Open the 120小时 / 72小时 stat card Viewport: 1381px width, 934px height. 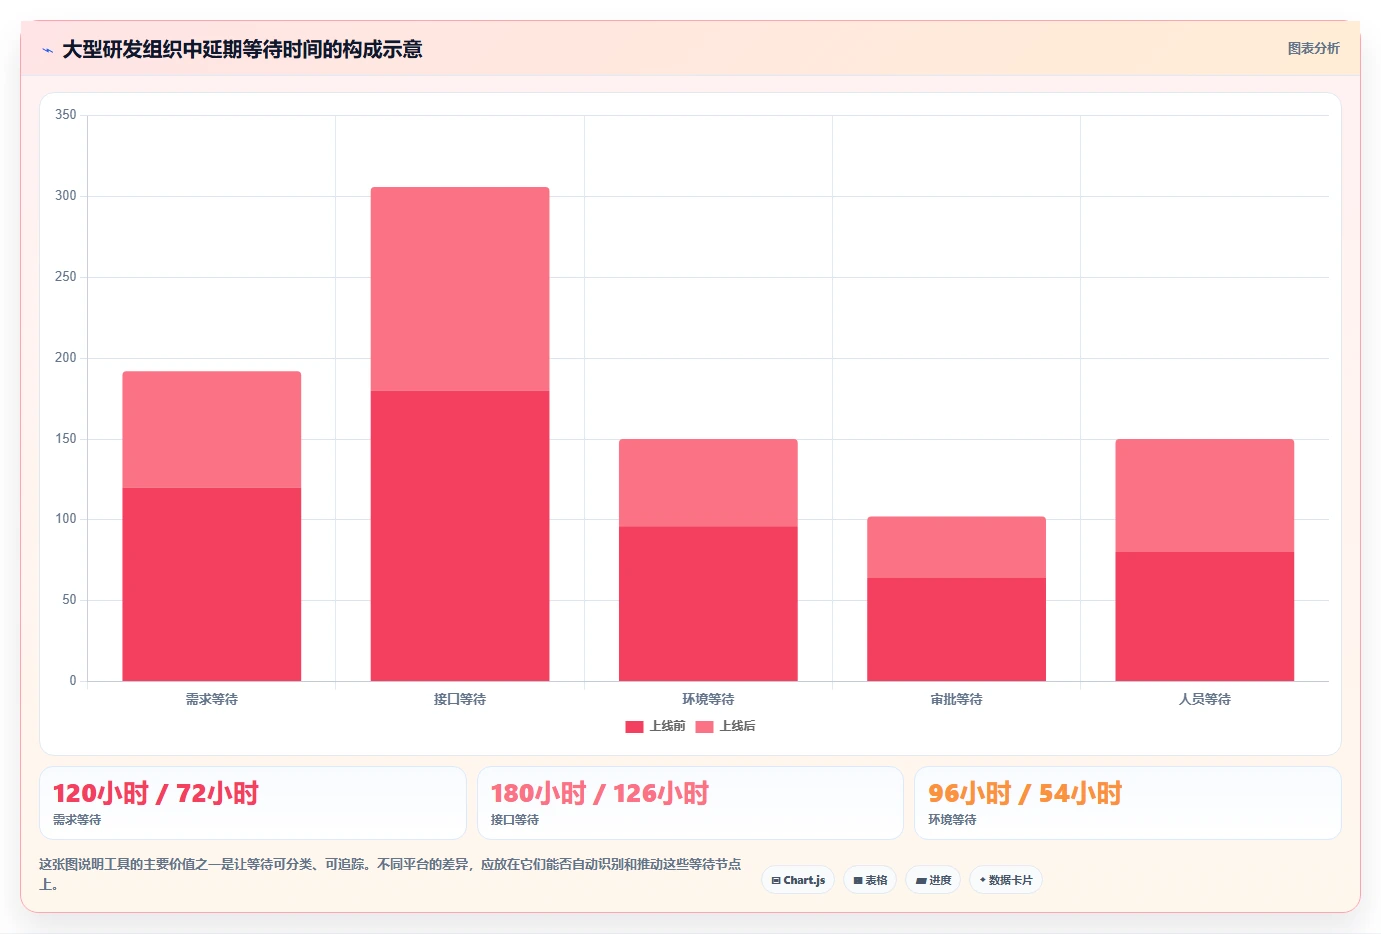[253, 803]
